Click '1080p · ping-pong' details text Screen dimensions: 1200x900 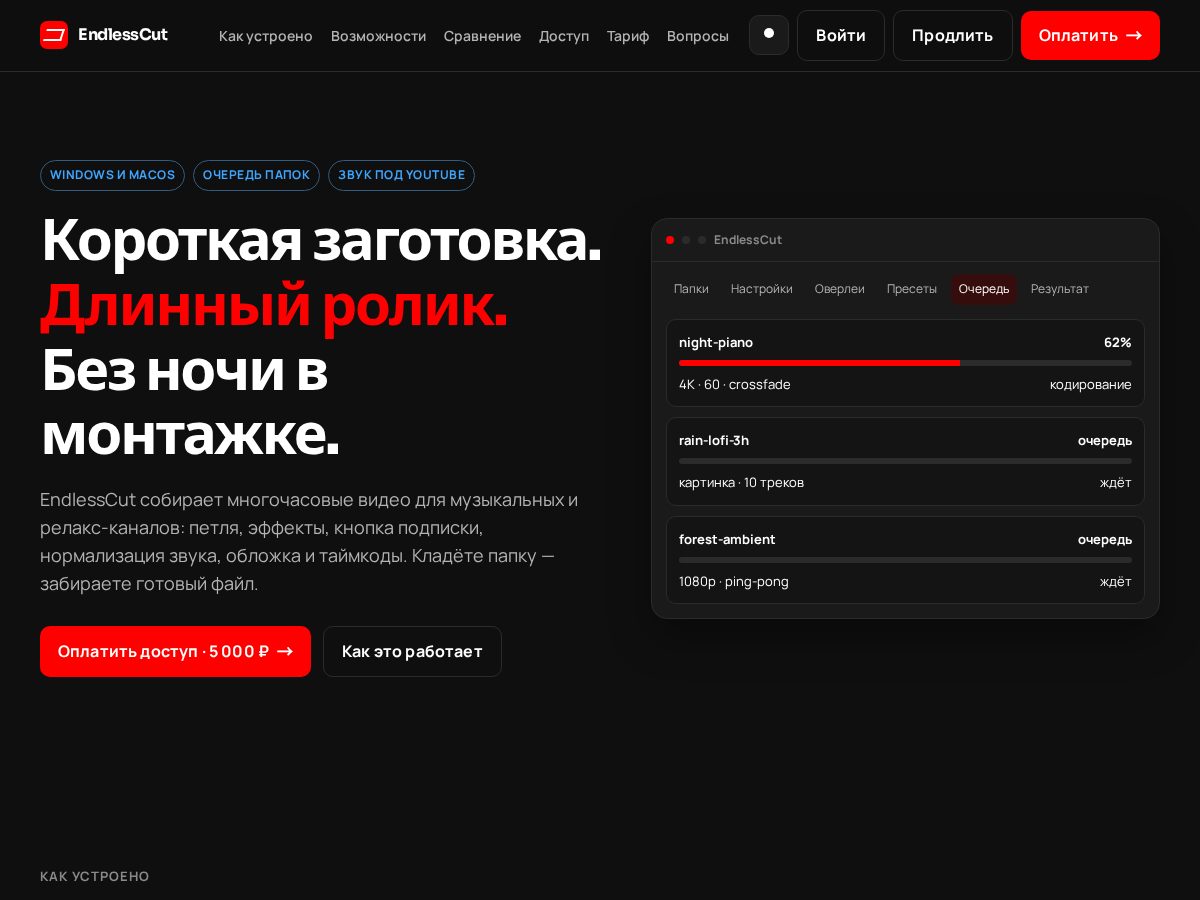point(734,581)
